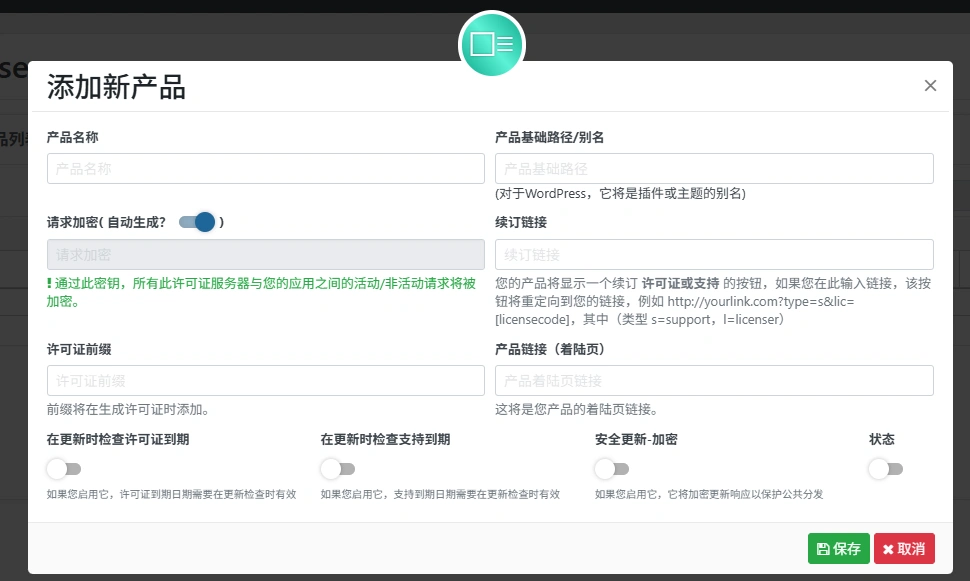
Task: Click the 如果您启用它，它将加密更新响应 hint text
Action: point(709,494)
